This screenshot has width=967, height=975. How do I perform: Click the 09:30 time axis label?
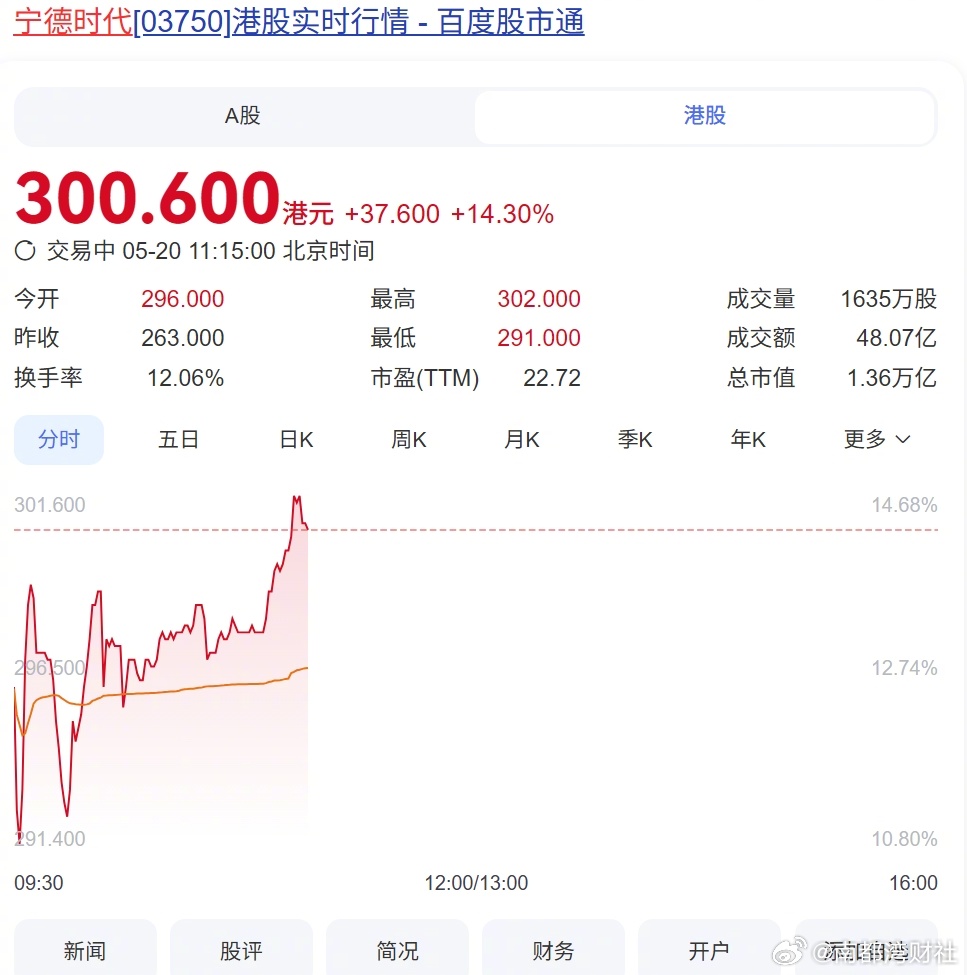pos(39,883)
